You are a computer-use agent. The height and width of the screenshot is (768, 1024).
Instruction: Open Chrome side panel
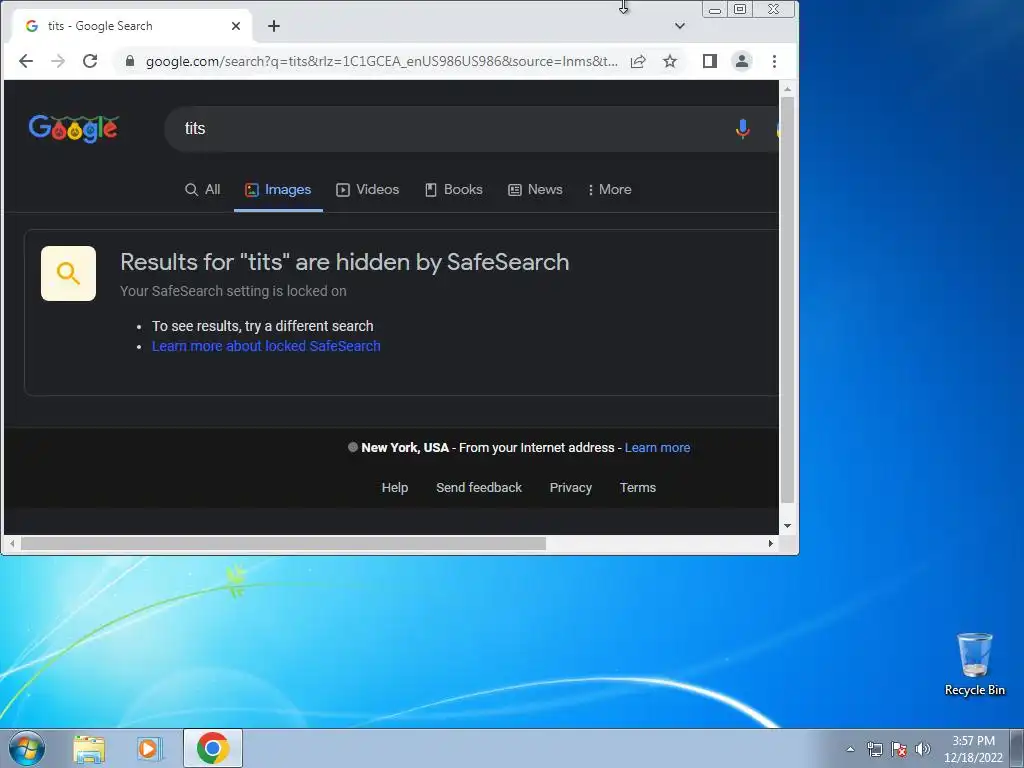pos(710,61)
